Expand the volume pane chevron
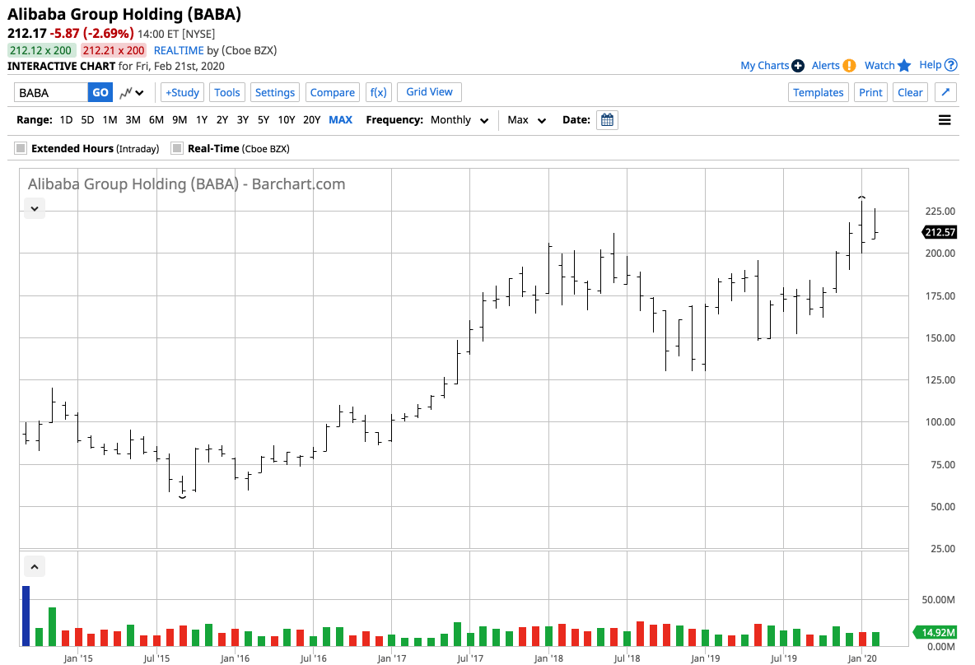Screen dimensions: 975x665 point(34,567)
